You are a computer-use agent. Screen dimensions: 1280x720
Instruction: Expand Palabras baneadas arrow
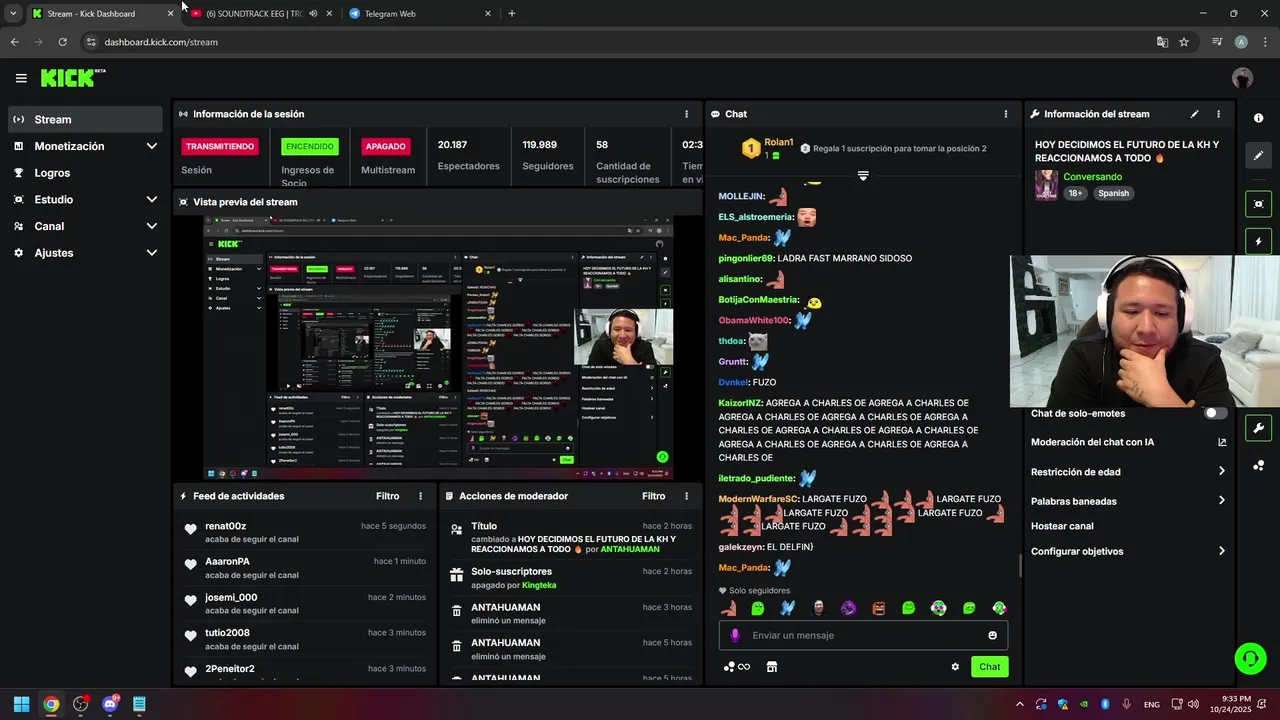(1222, 500)
